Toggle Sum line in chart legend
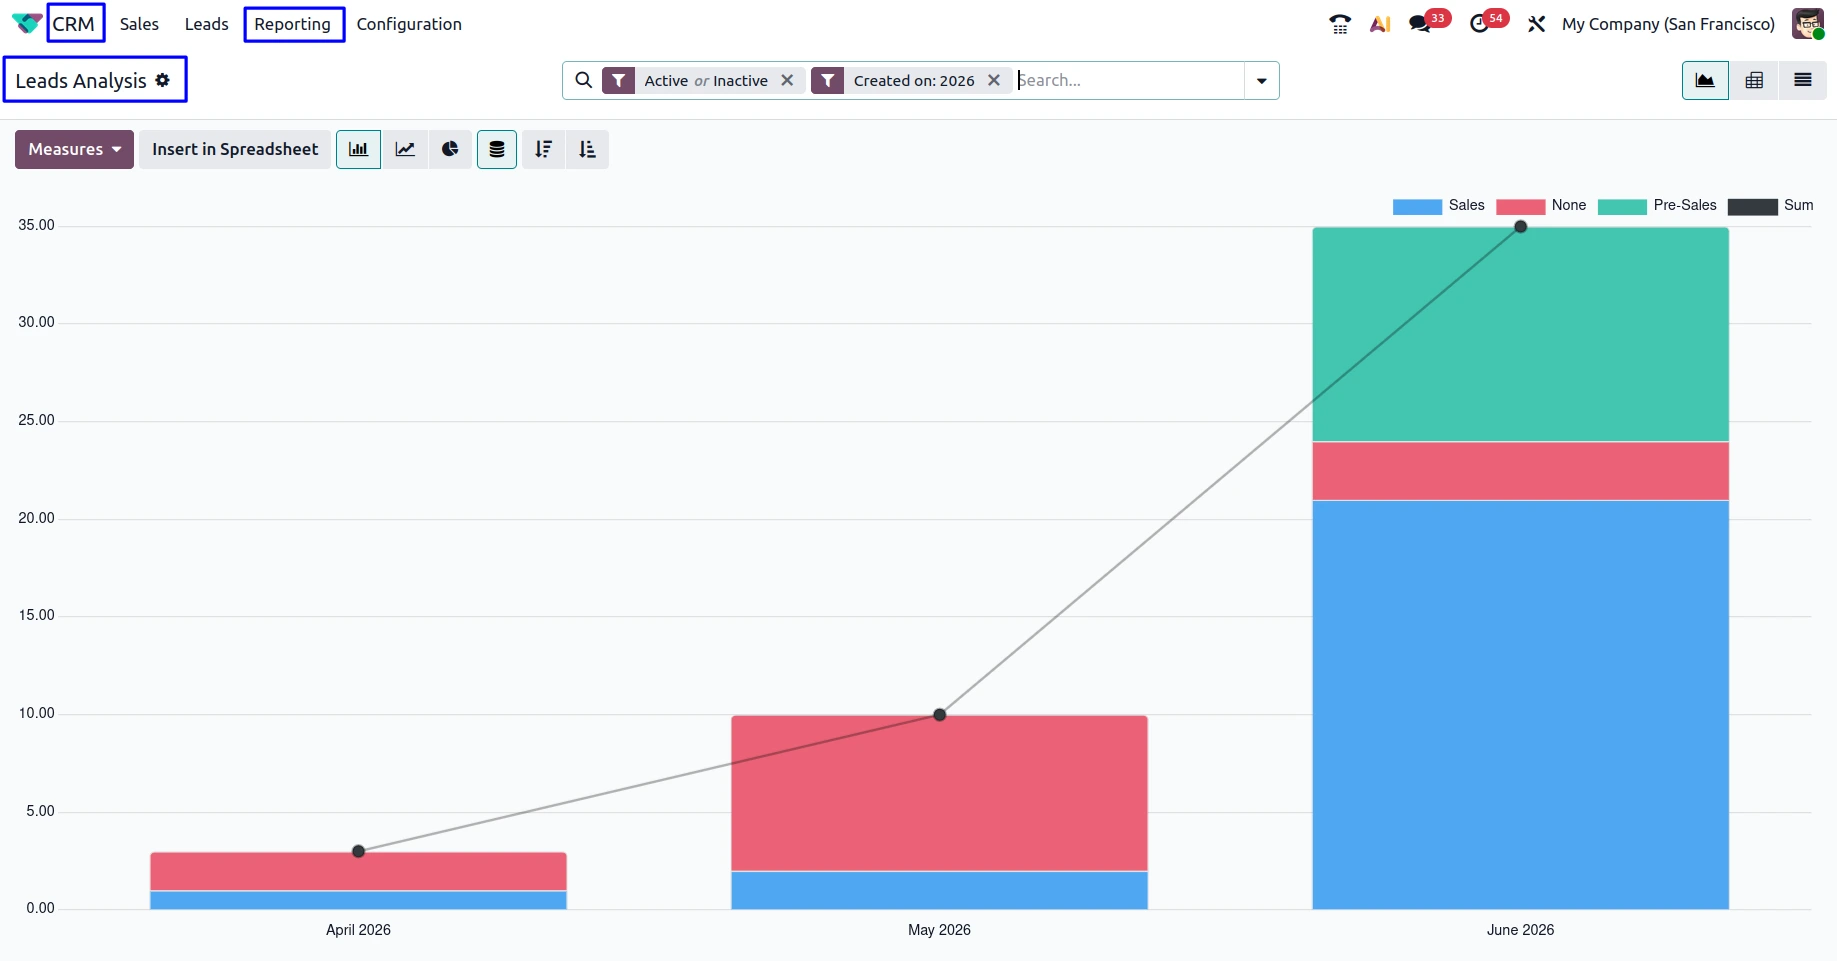 (x=1770, y=206)
